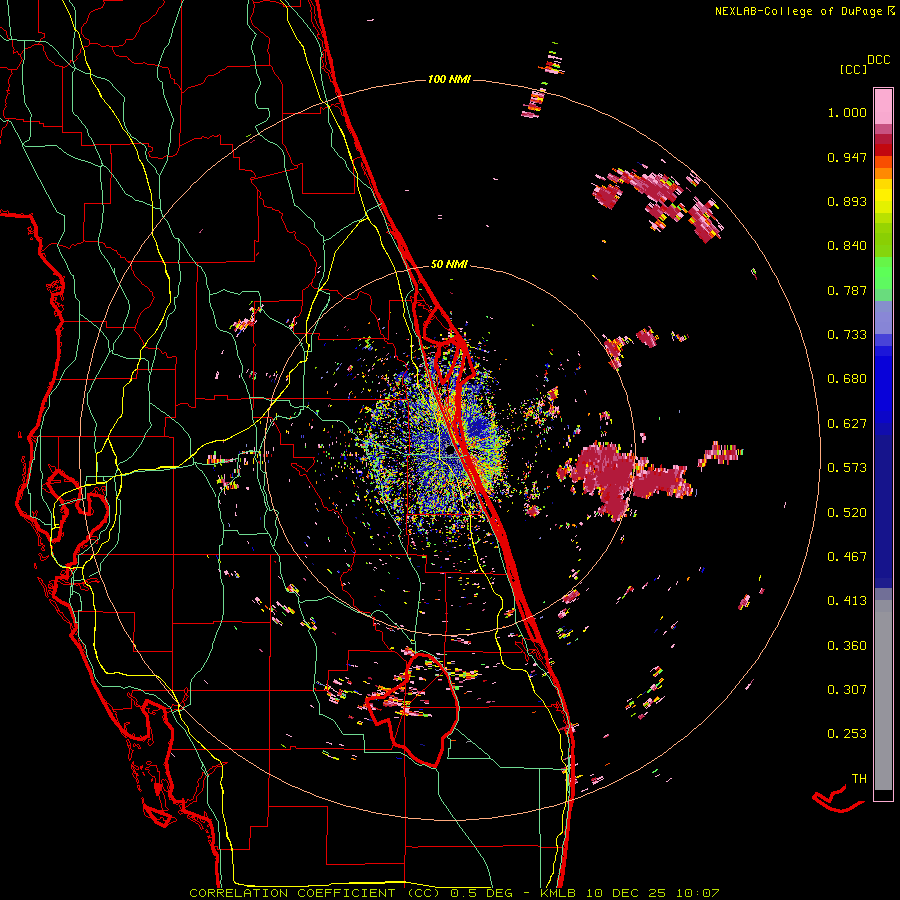The image size is (900, 900).
Task: Pick the gray segment of the color bar
Action: point(883,695)
